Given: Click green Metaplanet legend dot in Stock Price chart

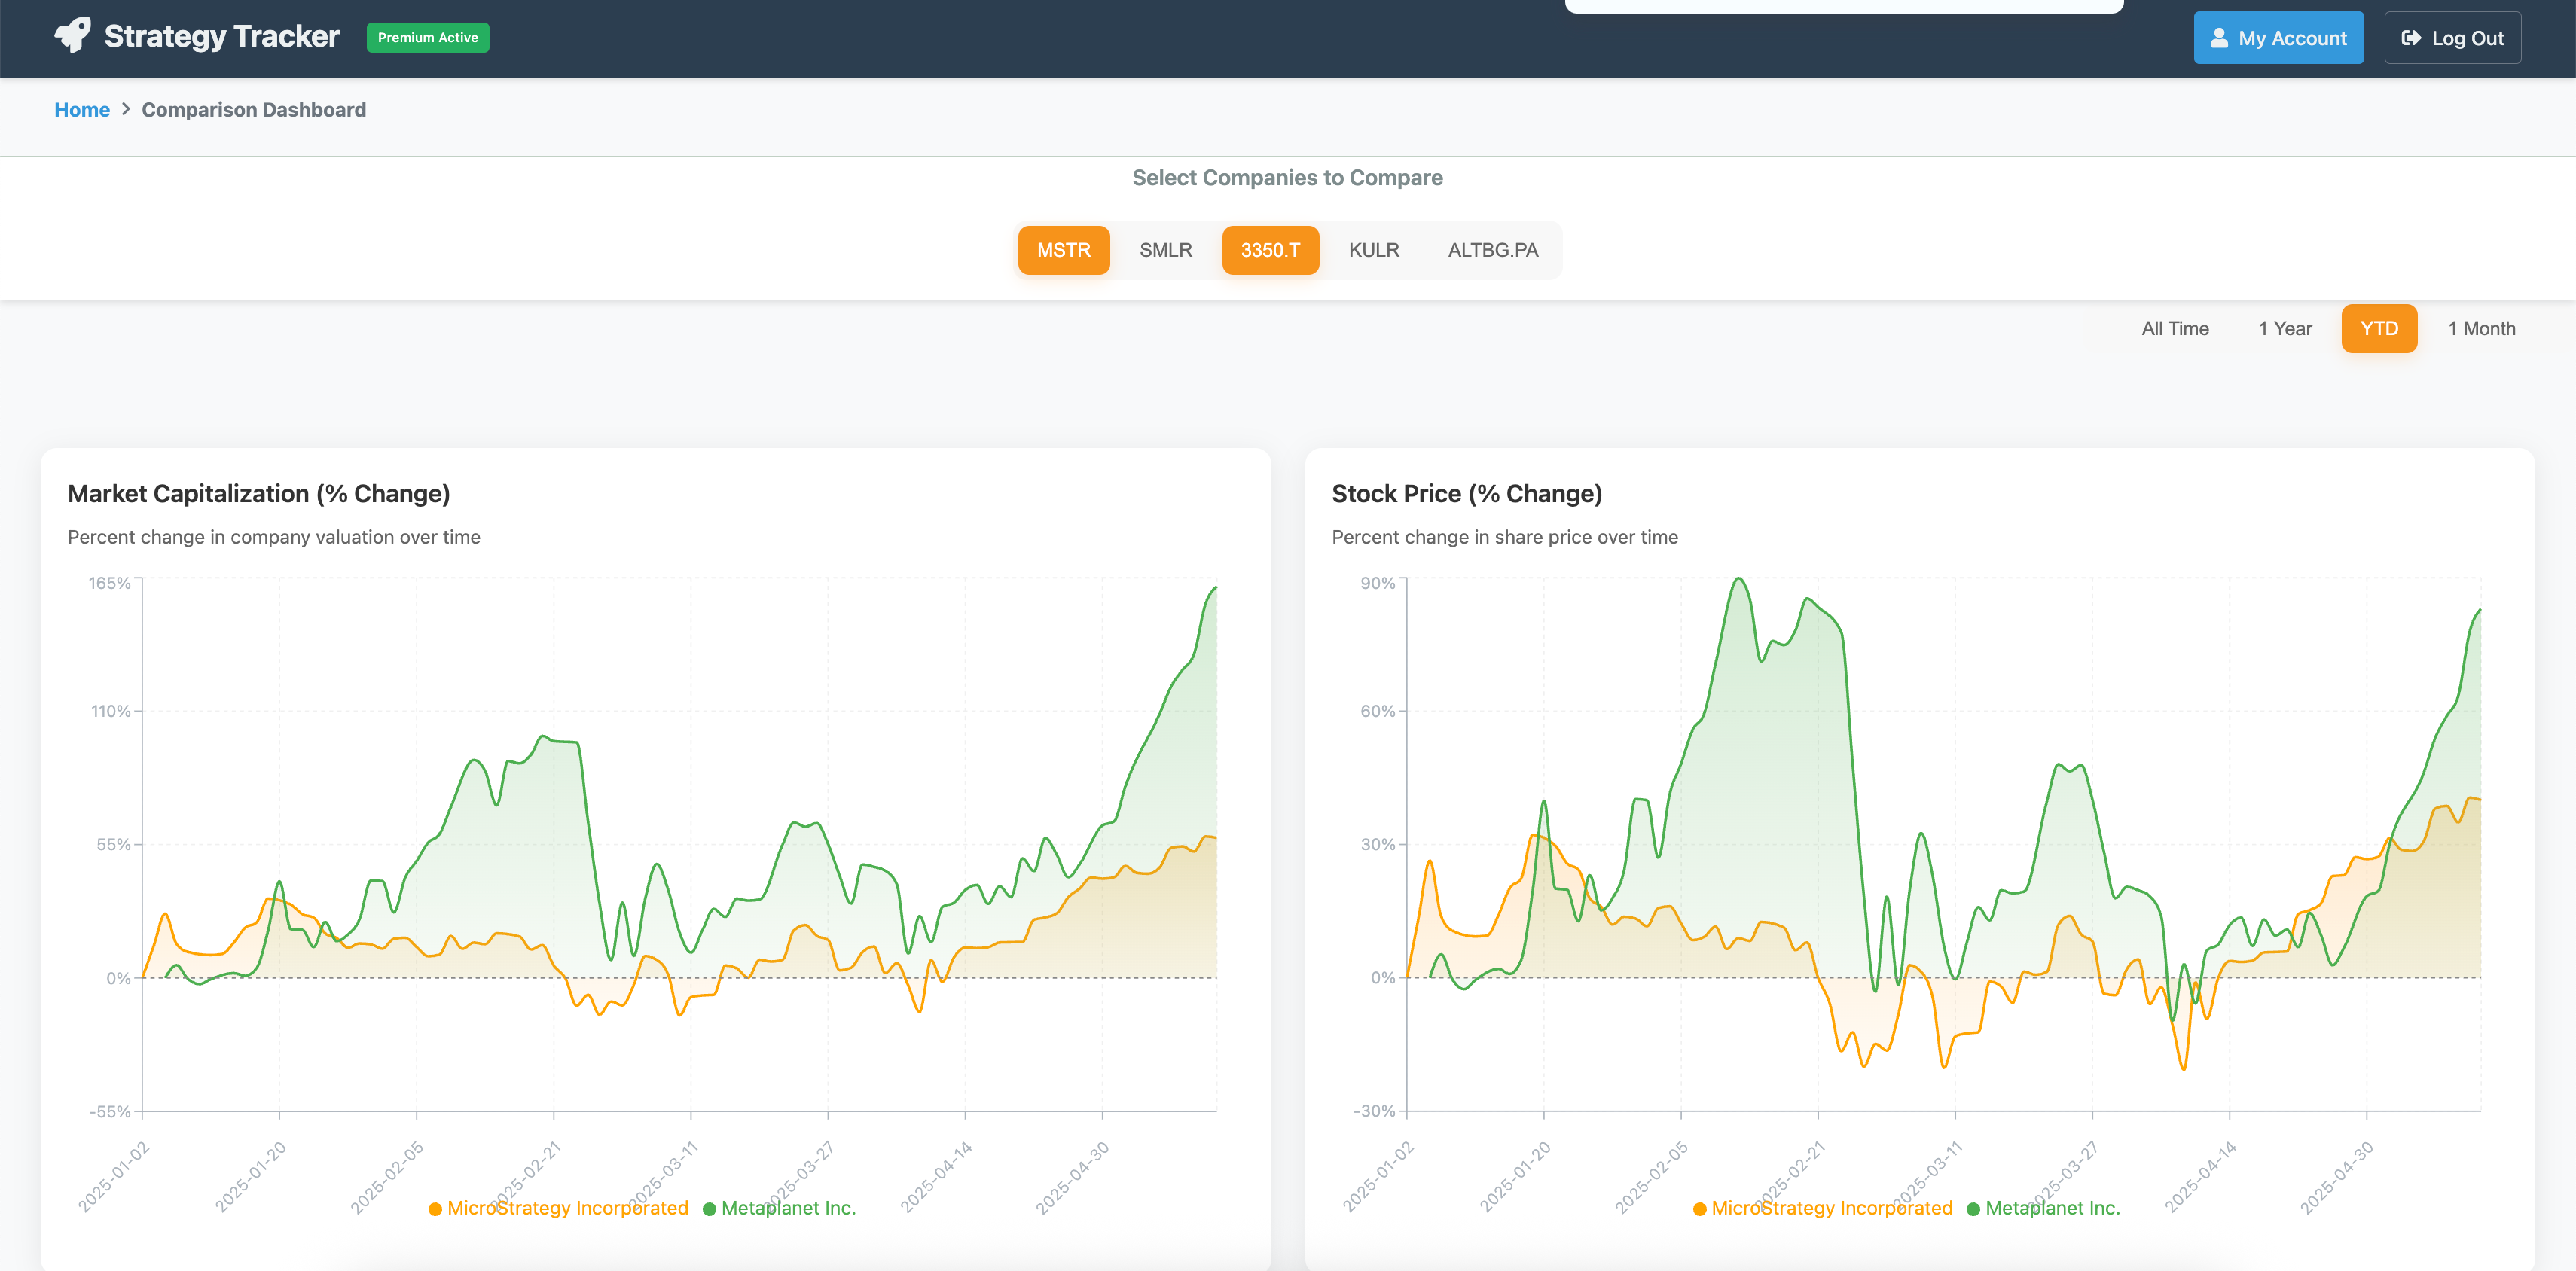Looking at the screenshot, I should [x=1973, y=1209].
